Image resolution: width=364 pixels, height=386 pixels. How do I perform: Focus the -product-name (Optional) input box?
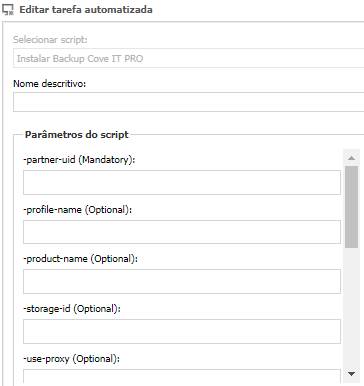pyautogui.click(x=182, y=282)
